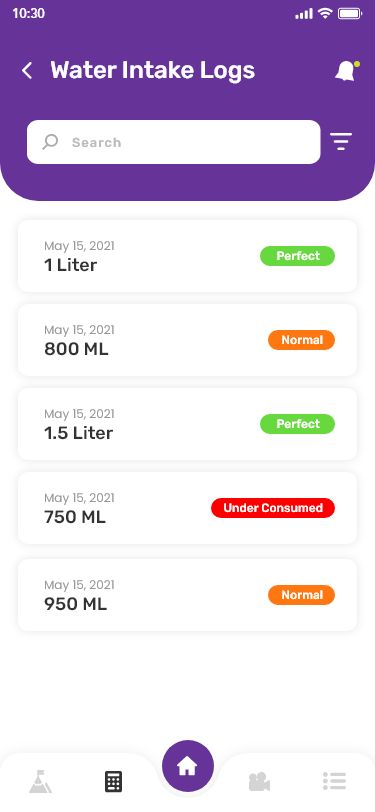375x812 pixels.
Task: Open the filter options icon
Action: coord(341,141)
